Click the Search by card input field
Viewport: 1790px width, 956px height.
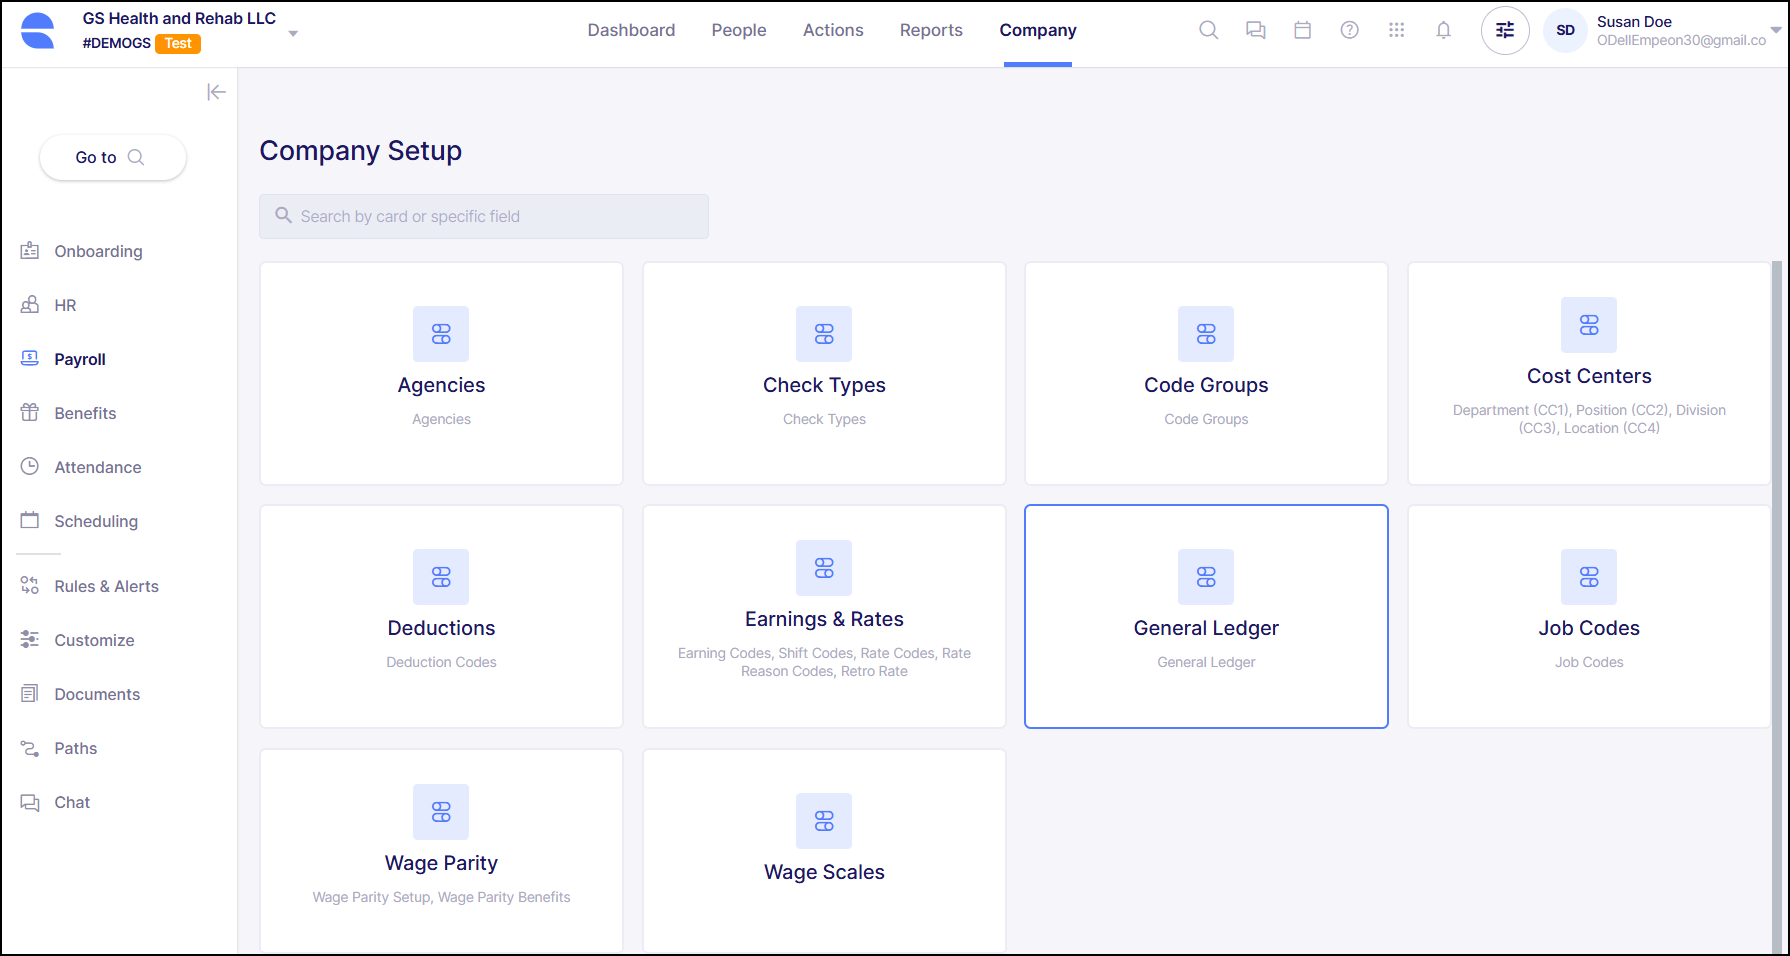484,216
